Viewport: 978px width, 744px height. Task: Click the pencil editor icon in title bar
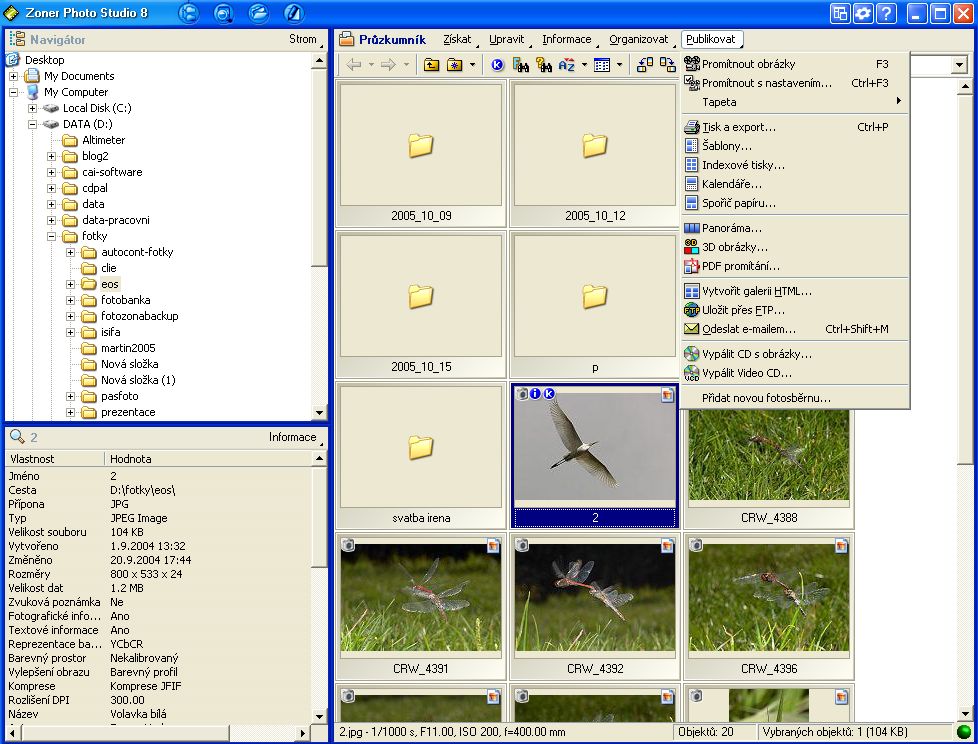pyautogui.click(x=293, y=13)
